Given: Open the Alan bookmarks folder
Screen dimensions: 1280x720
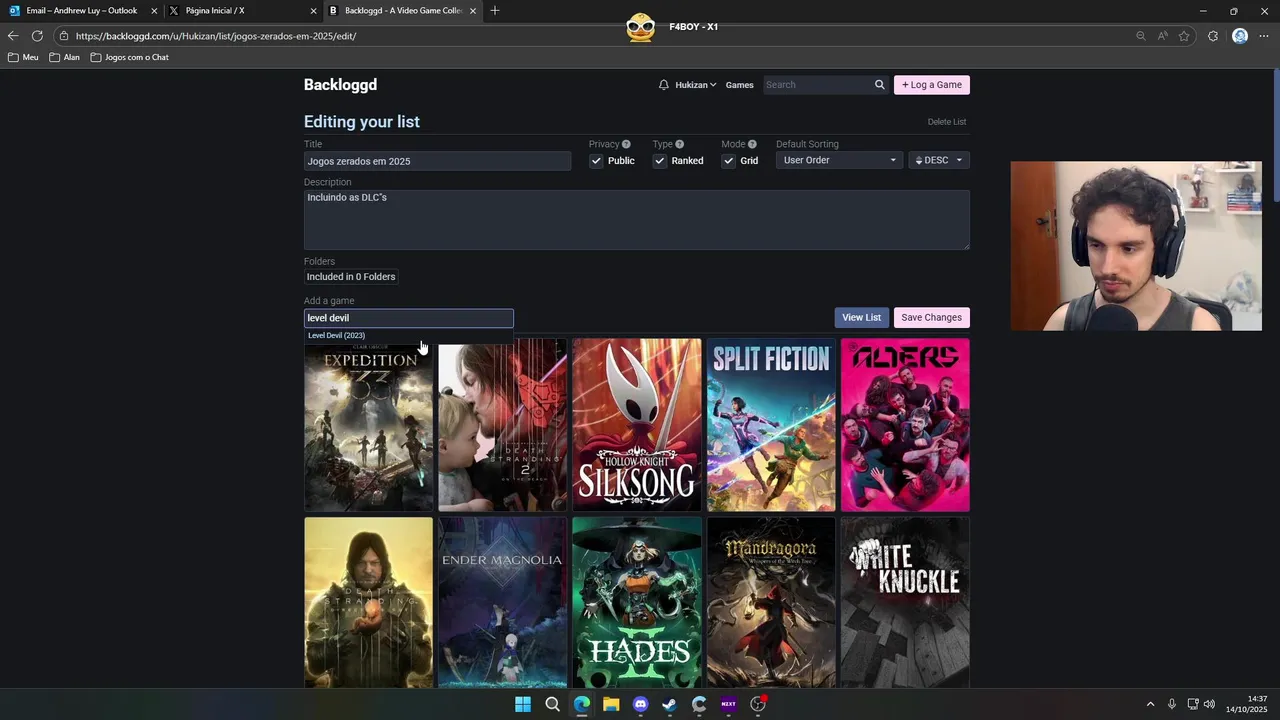Looking at the screenshot, I should [x=64, y=57].
